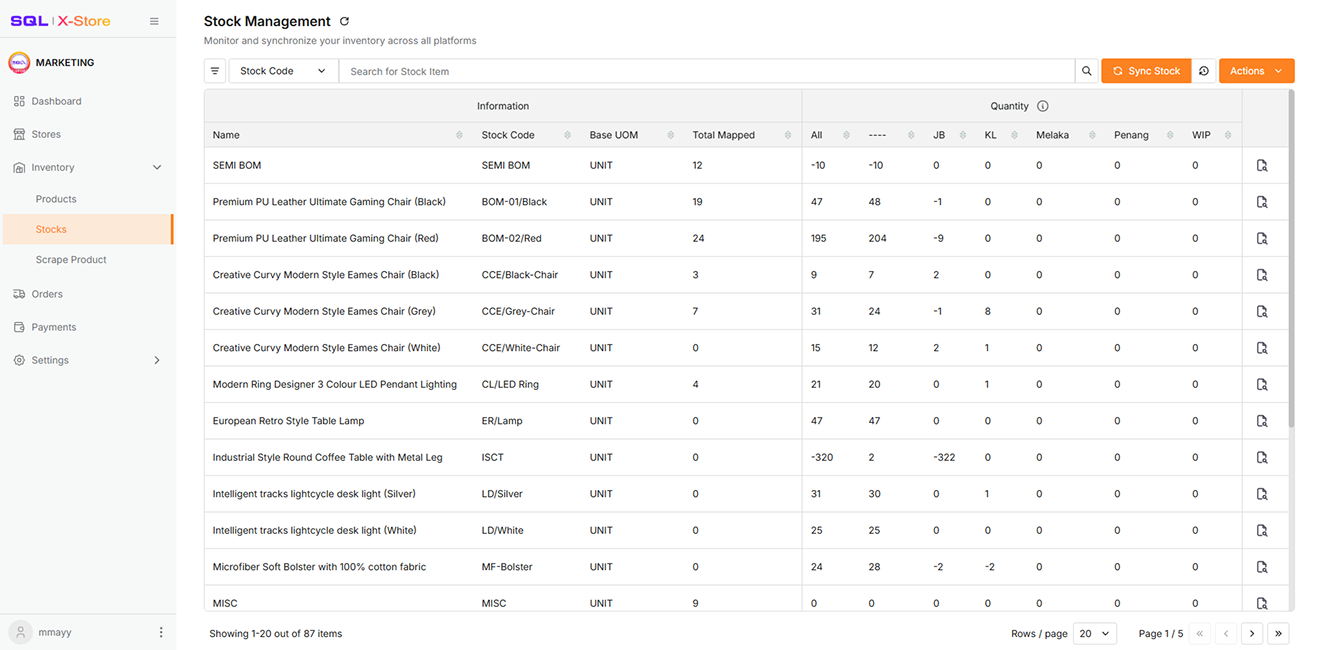1319x650 pixels.
Task: Click the search magnifier icon
Action: coord(1087,71)
